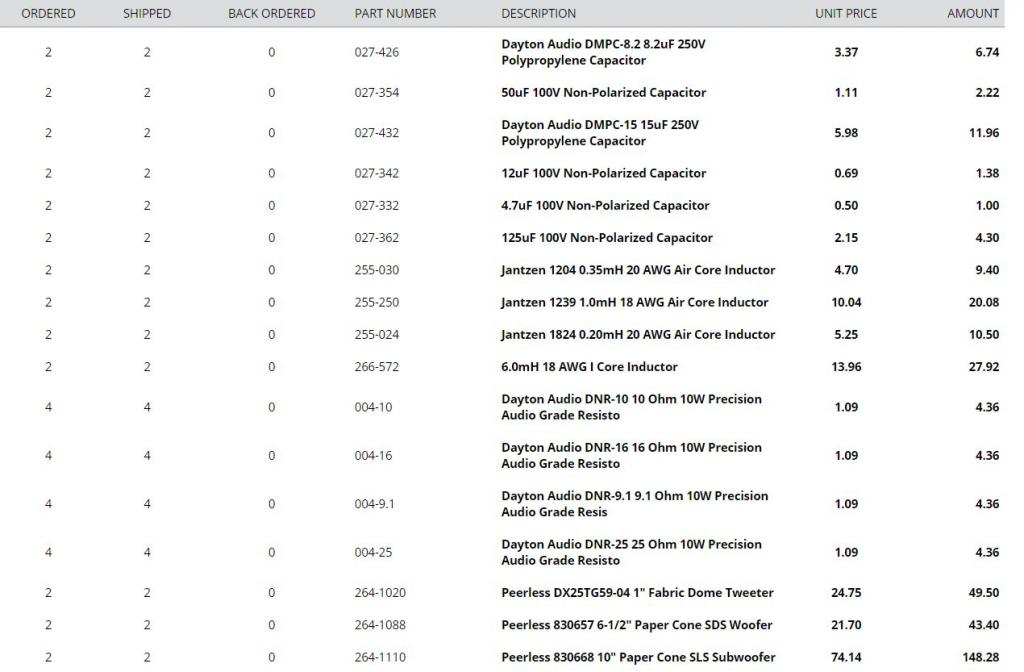Viewport: 1024px width, 672px height.
Task: Select part number 004-16
Action: [374, 456]
